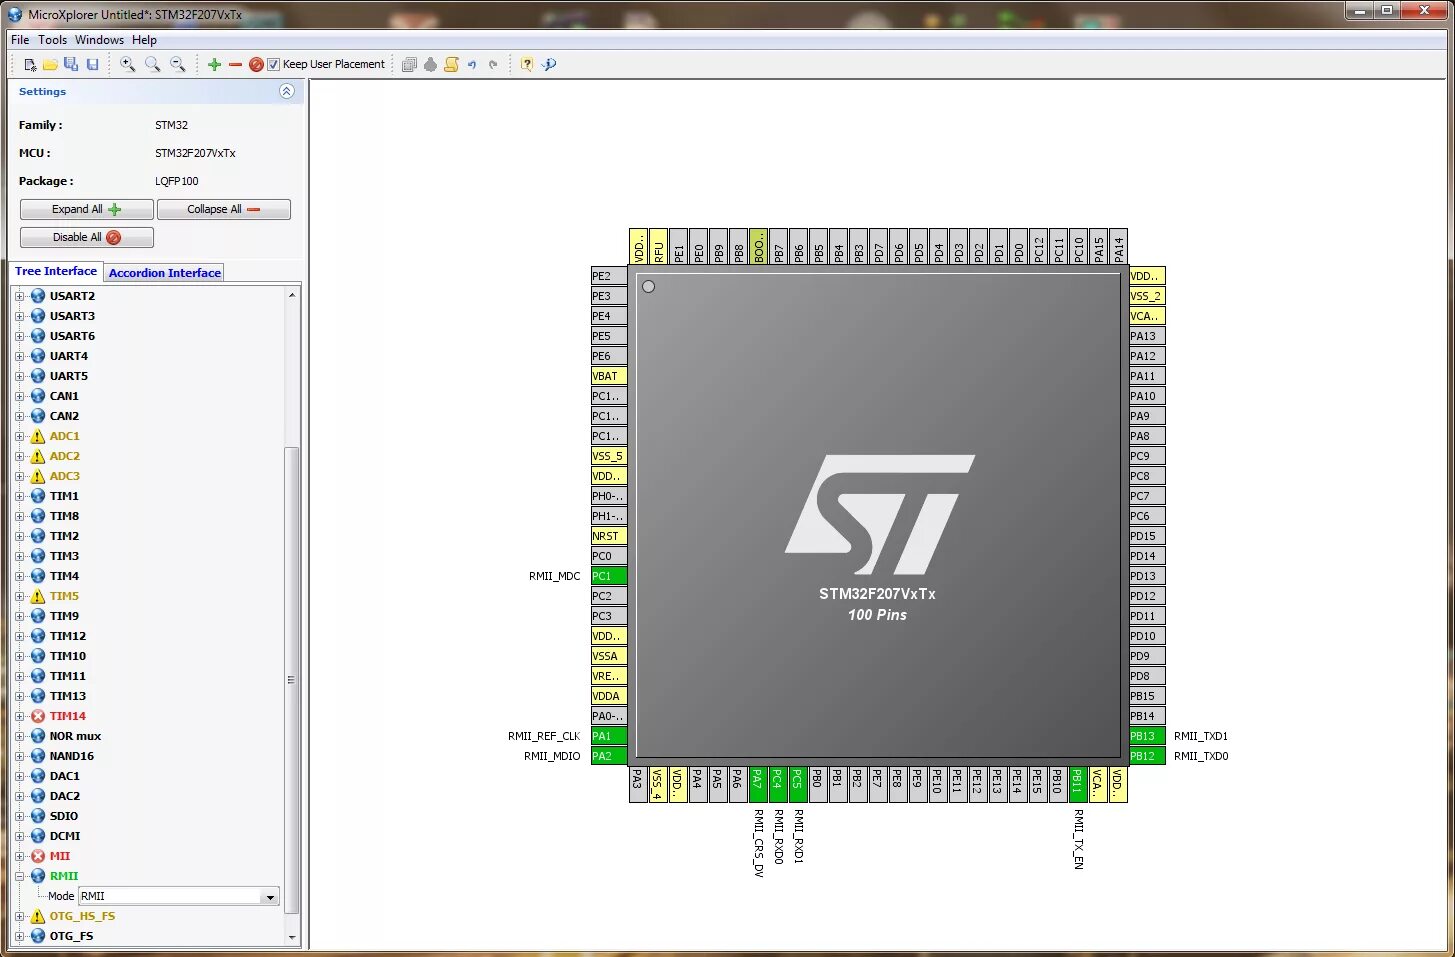
Task: Click green pin PB13 on chip
Action: click(x=1147, y=736)
